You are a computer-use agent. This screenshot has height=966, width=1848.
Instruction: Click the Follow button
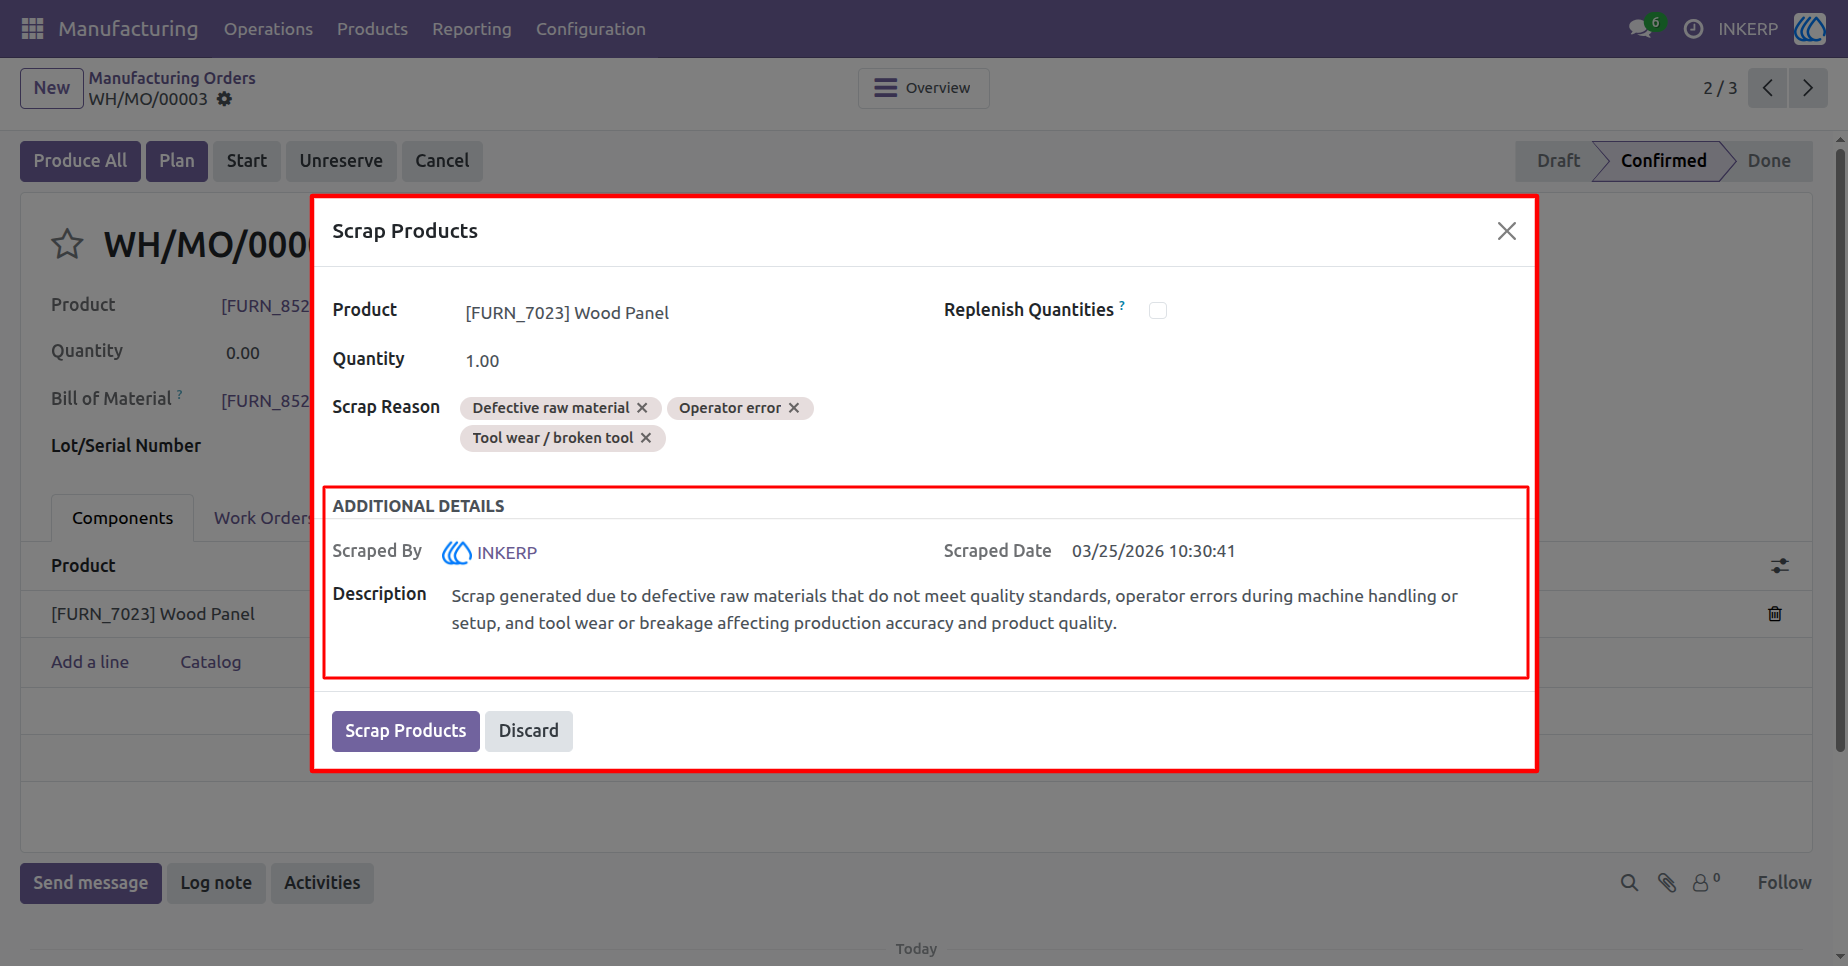1784,883
